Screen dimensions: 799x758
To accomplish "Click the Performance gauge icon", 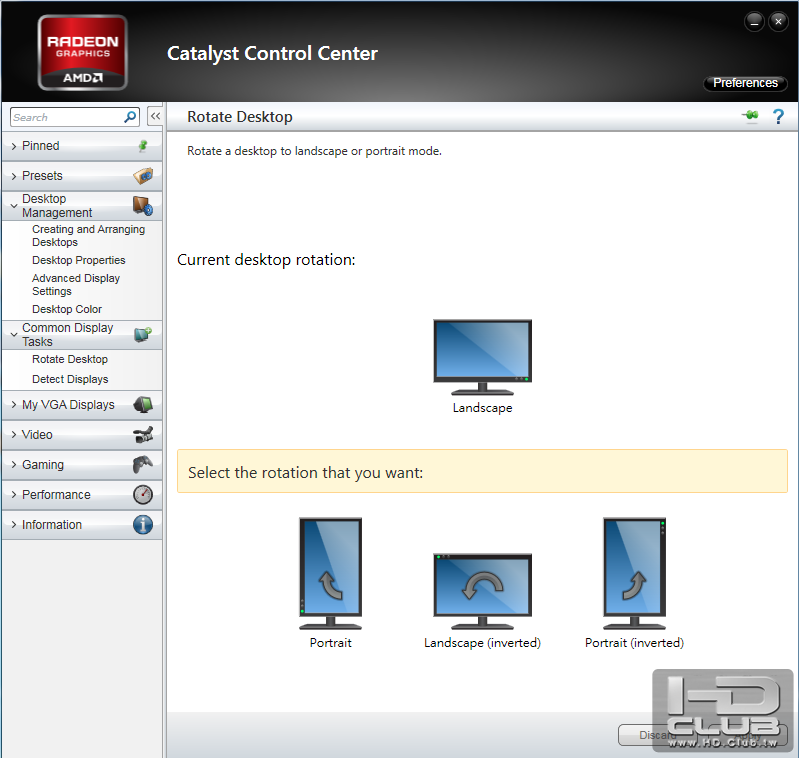I will (x=143, y=495).
